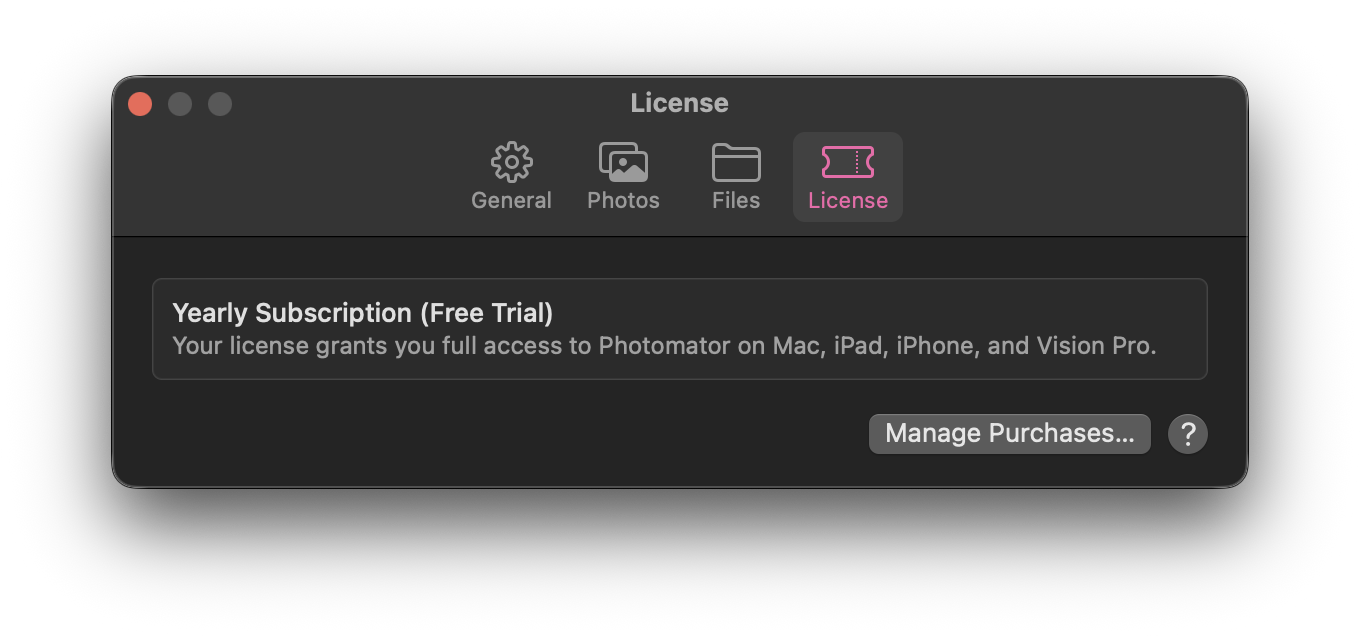The height and width of the screenshot is (636, 1360).
Task: Click the General gear icon
Action: click(x=511, y=162)
